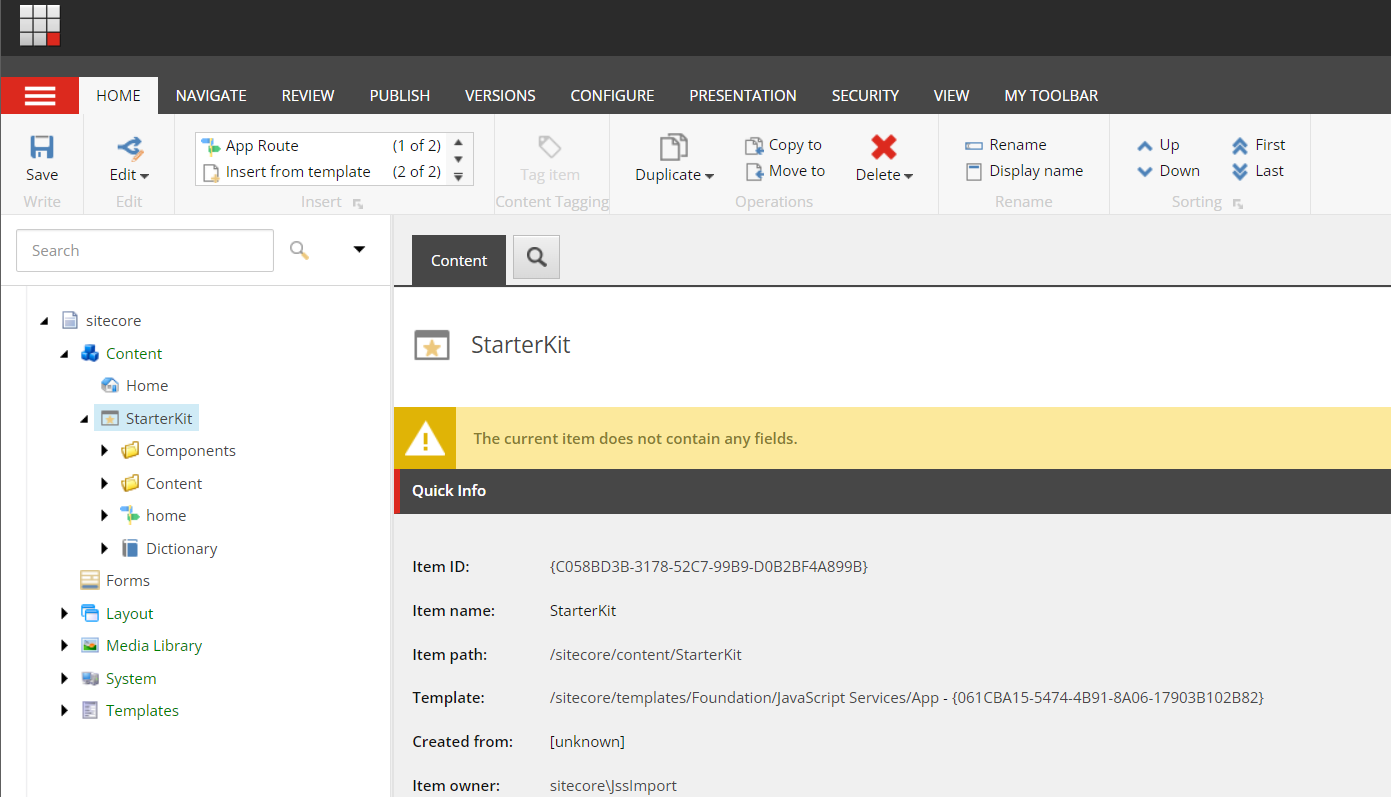The width and height of the screenshot is (1391, 797).
Task: Open the MY TOOLBAR ribbon tab
Action: pyautogui.click(x=1051, y=96)
